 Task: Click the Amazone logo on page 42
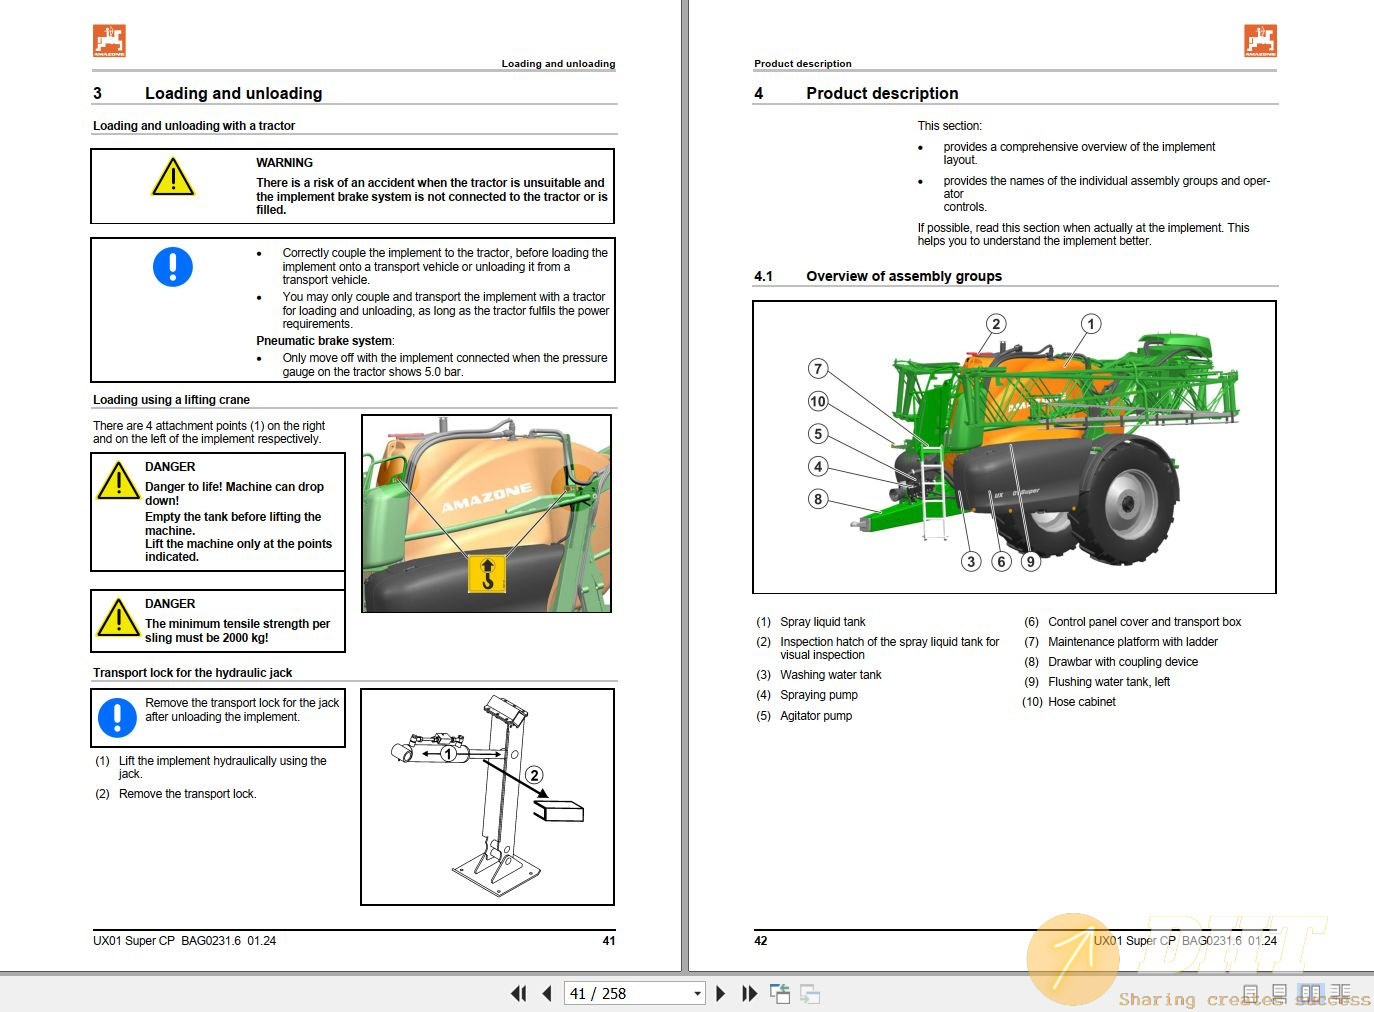[x=1260, y=41]
